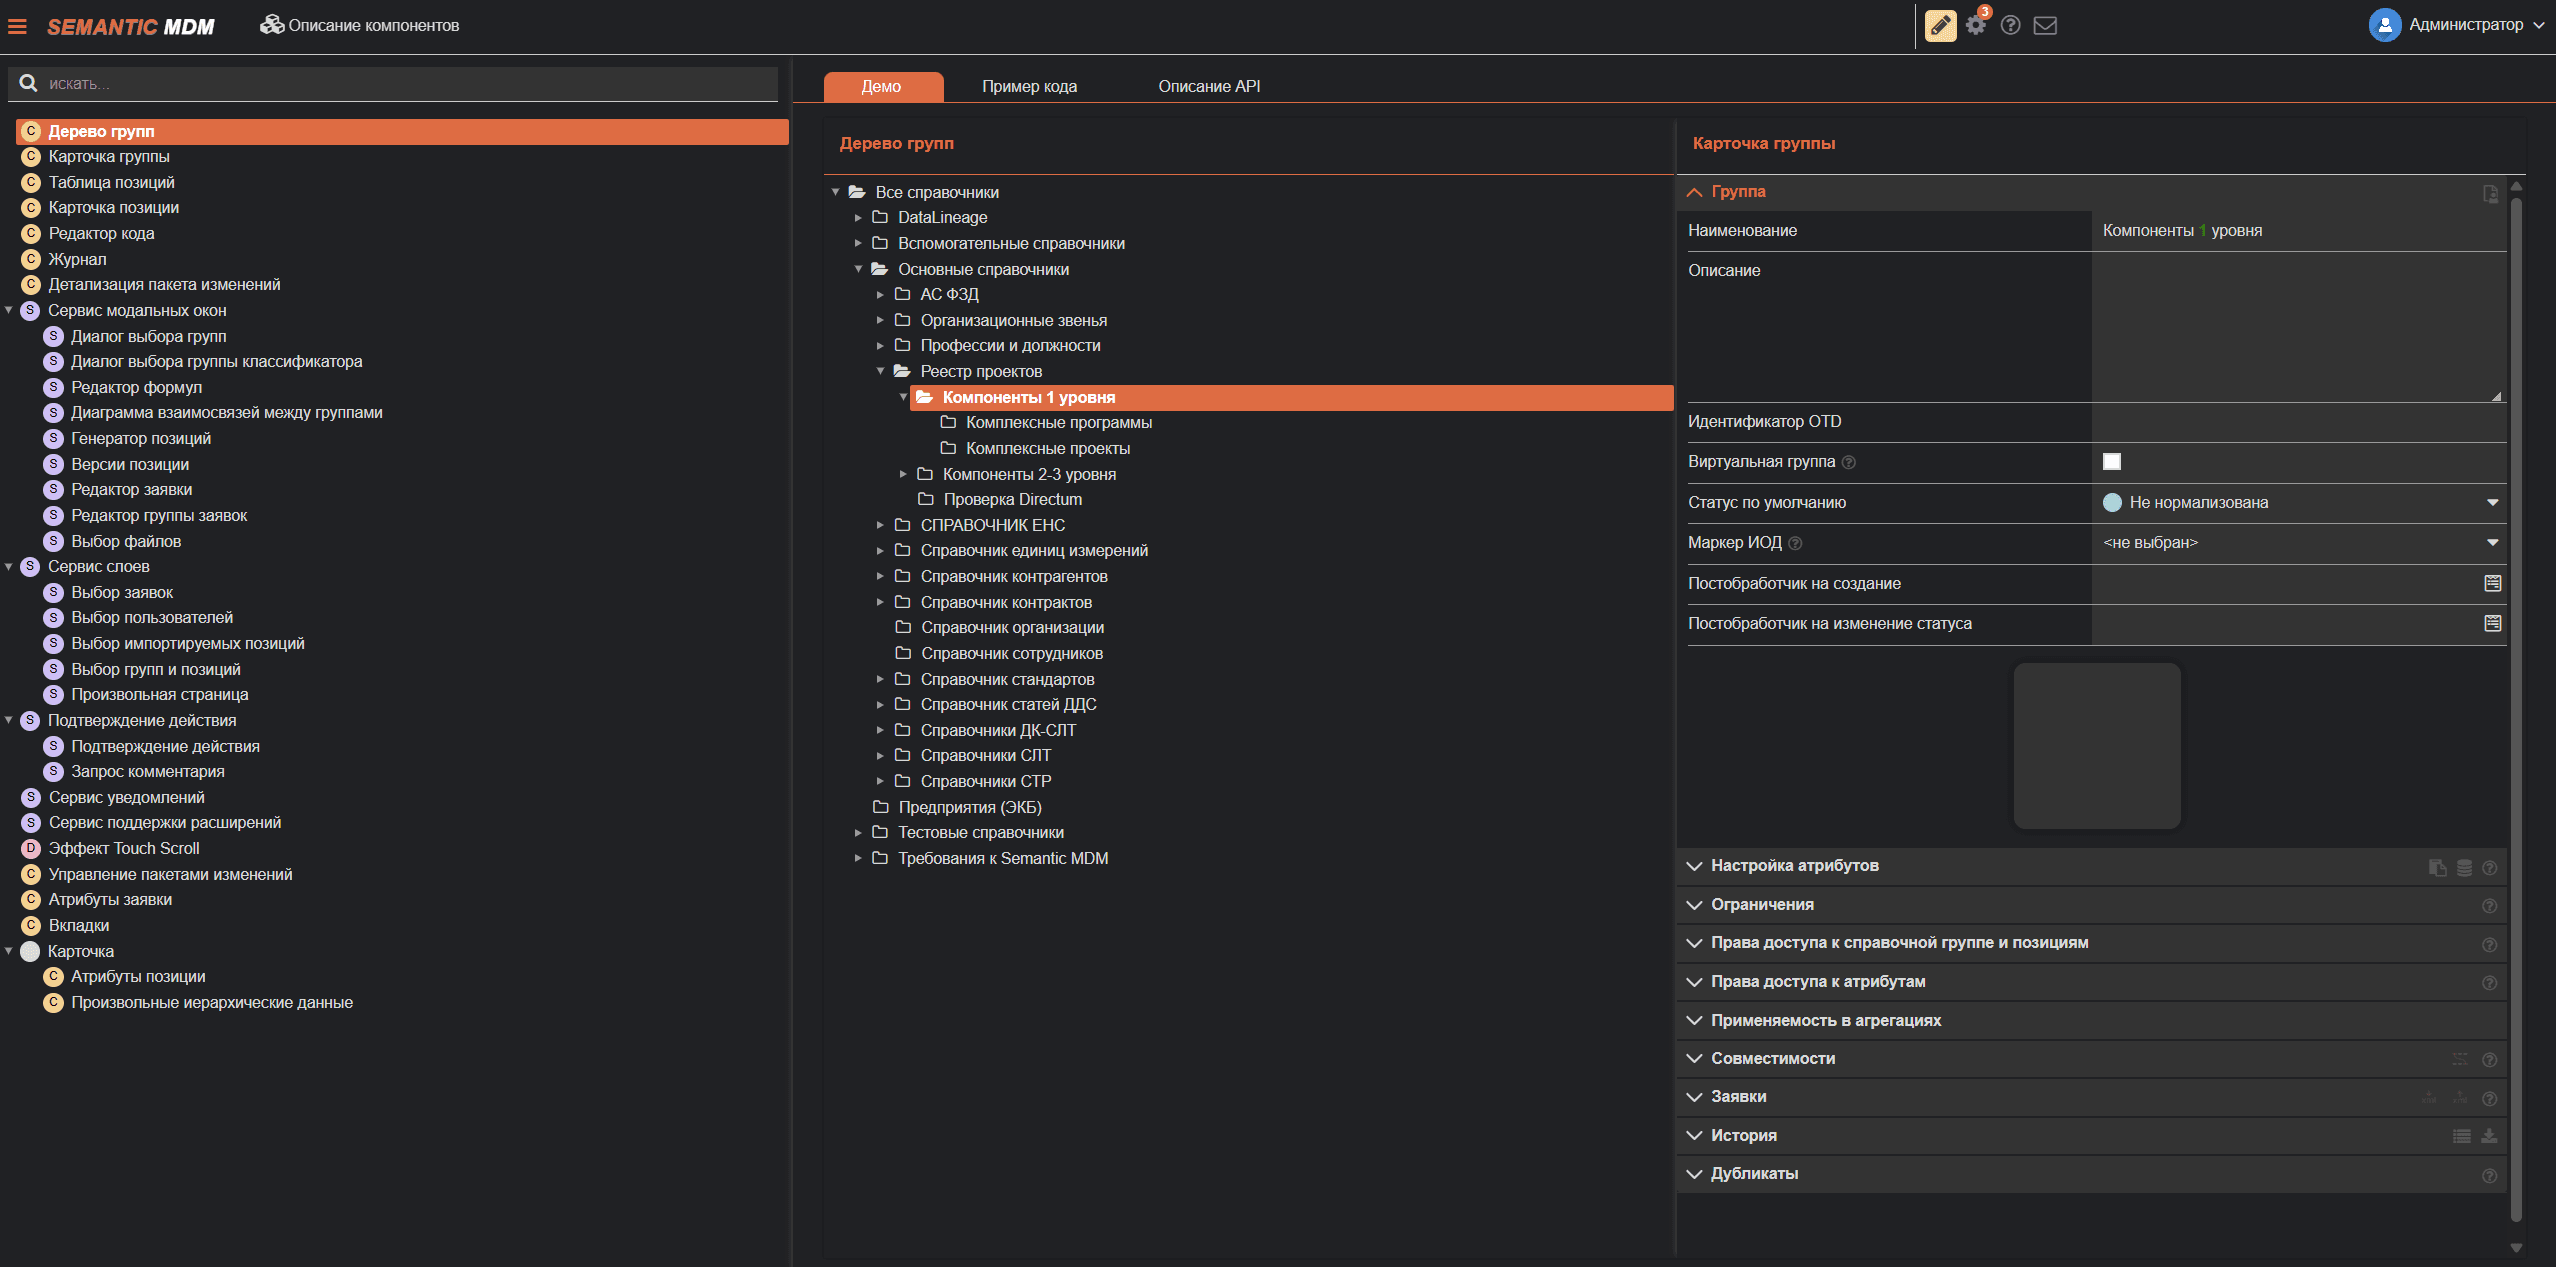Click the list icon in История row

[x=2462, y=1136]
